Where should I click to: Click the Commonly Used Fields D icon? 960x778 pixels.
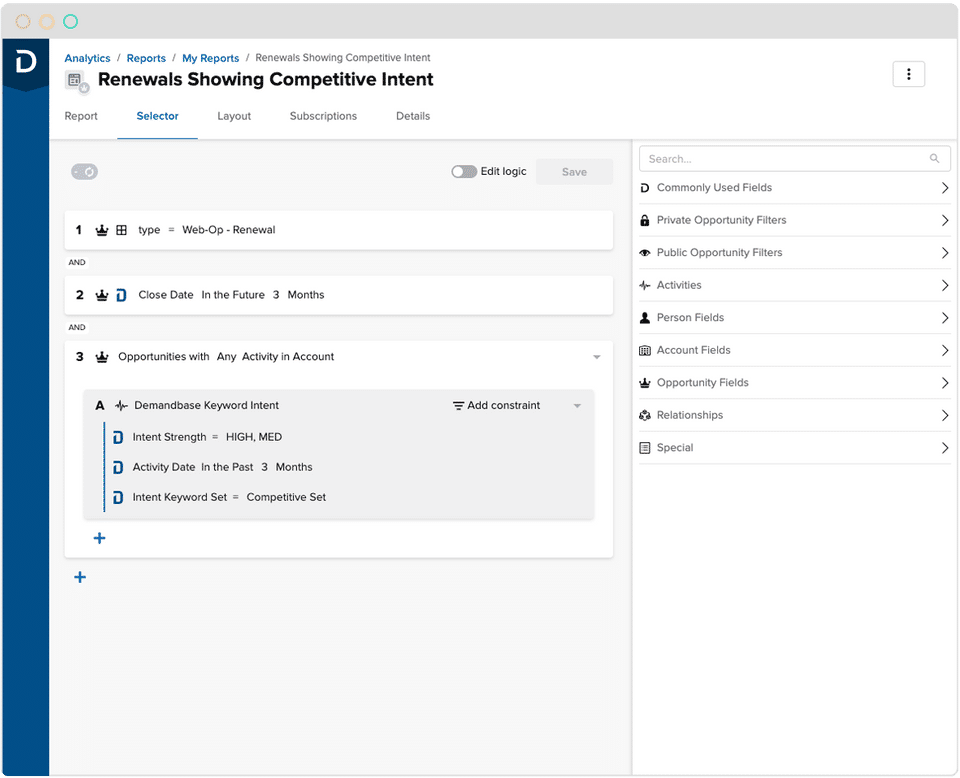[645, 188]
